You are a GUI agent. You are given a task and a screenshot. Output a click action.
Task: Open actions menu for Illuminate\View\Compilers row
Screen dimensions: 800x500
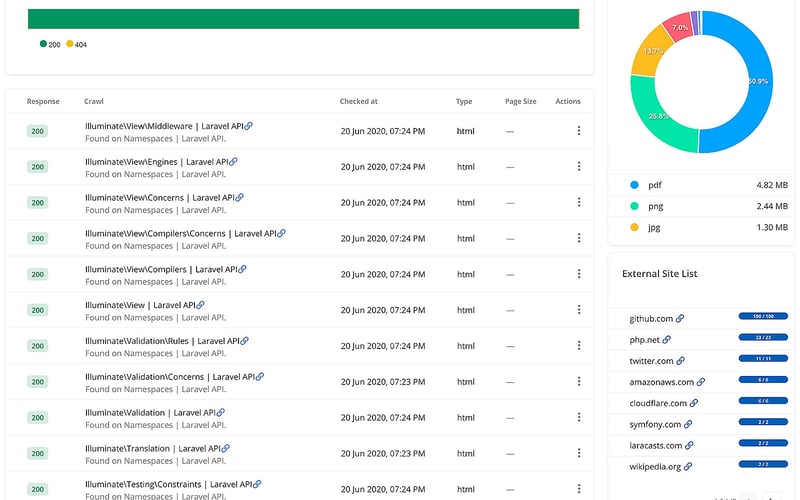(579, 273)
